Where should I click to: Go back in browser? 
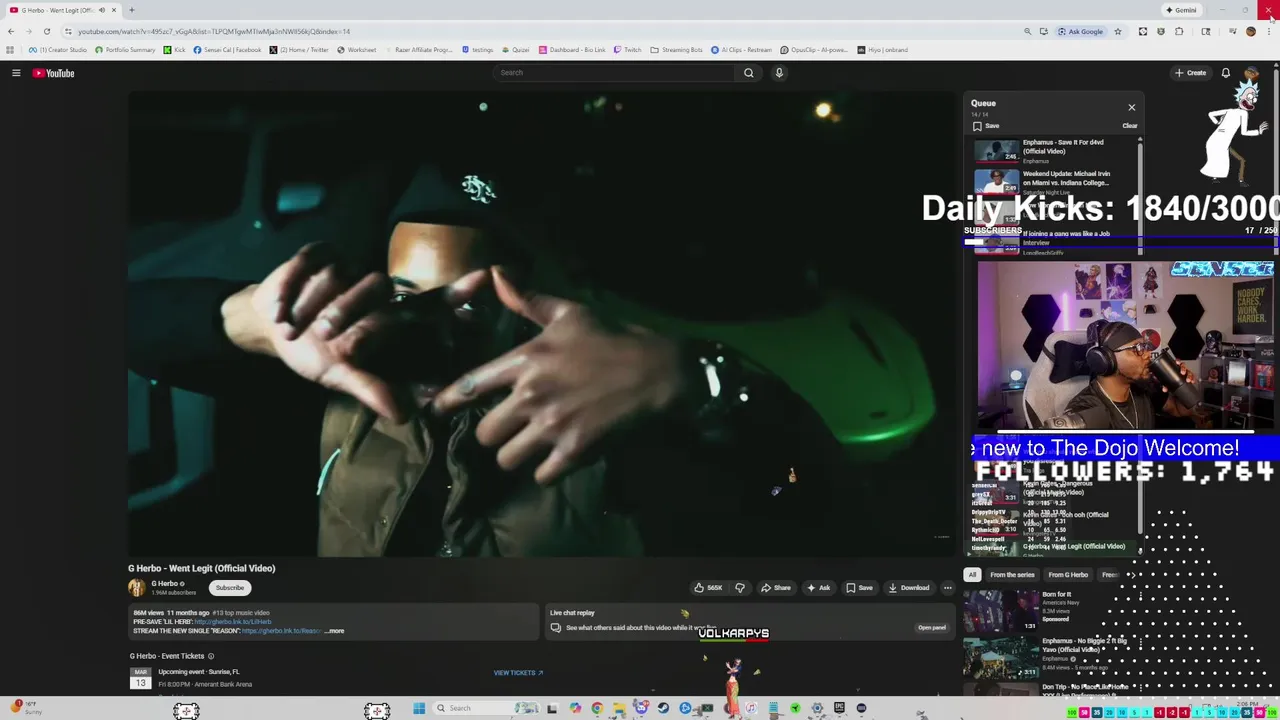point(11,31)
